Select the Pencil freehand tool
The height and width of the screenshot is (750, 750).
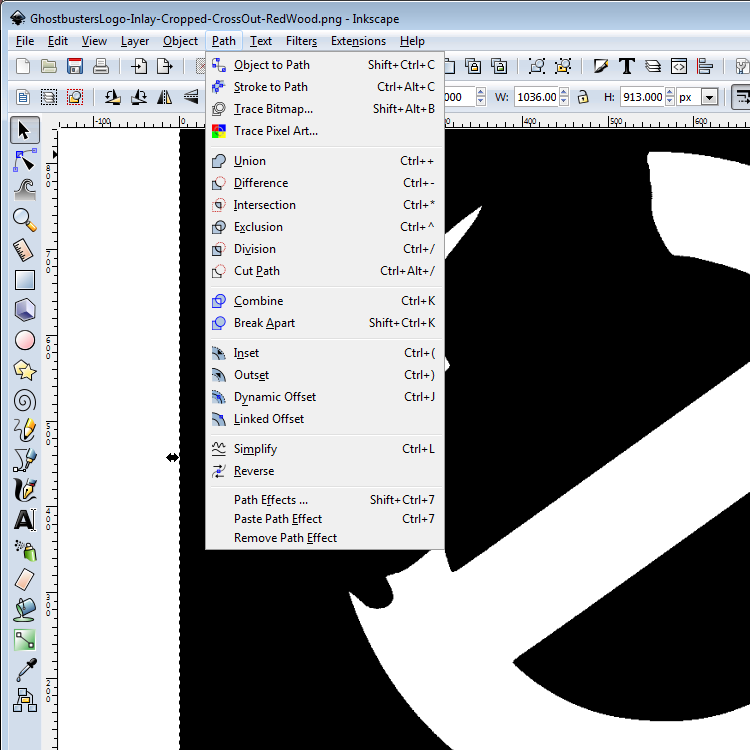[x=24, y=430]
